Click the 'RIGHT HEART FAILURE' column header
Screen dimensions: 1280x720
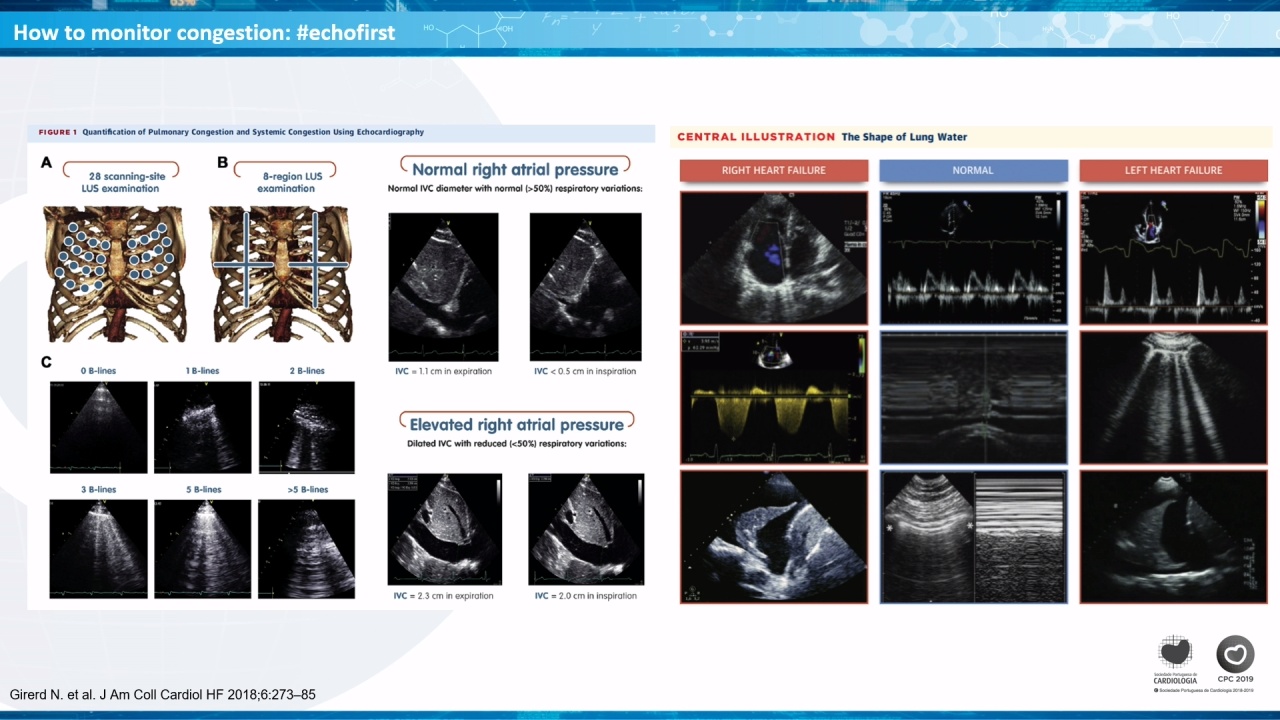(x=774, y=171)
